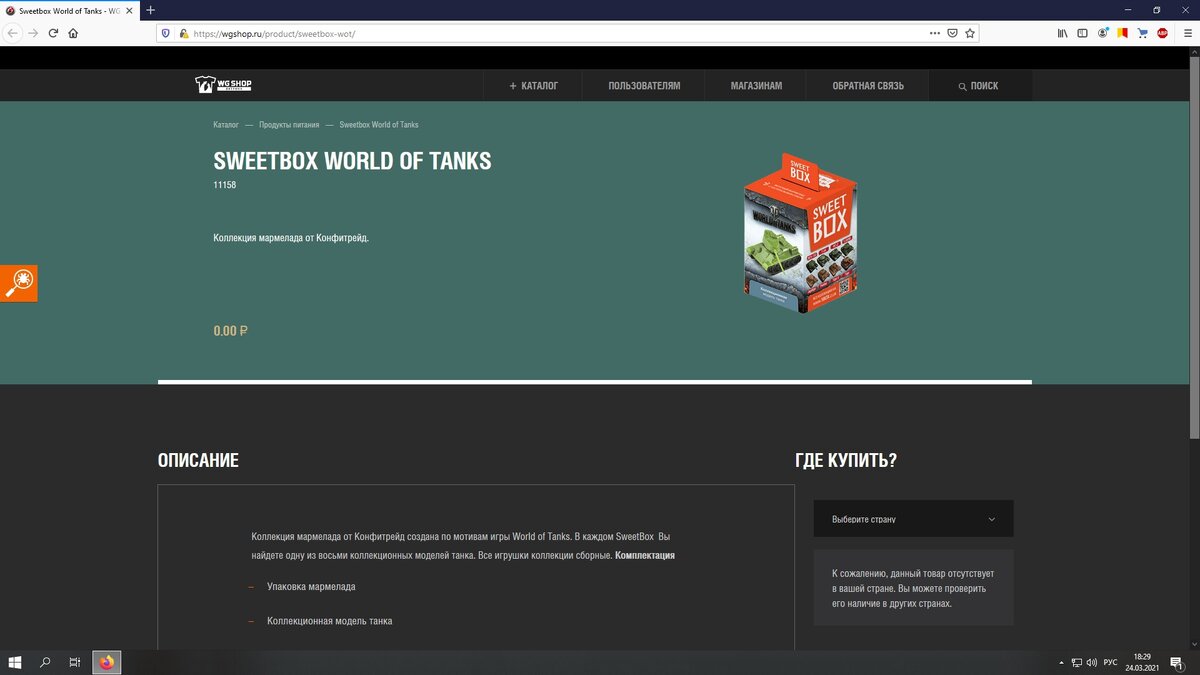
Task: Open the network status tray icon
Action: (x=1077, y=662)
